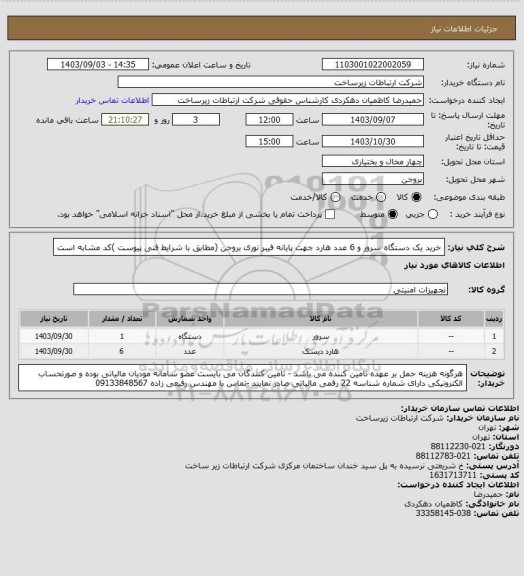Click column header تعداد / مقدار

coord(122,318)
